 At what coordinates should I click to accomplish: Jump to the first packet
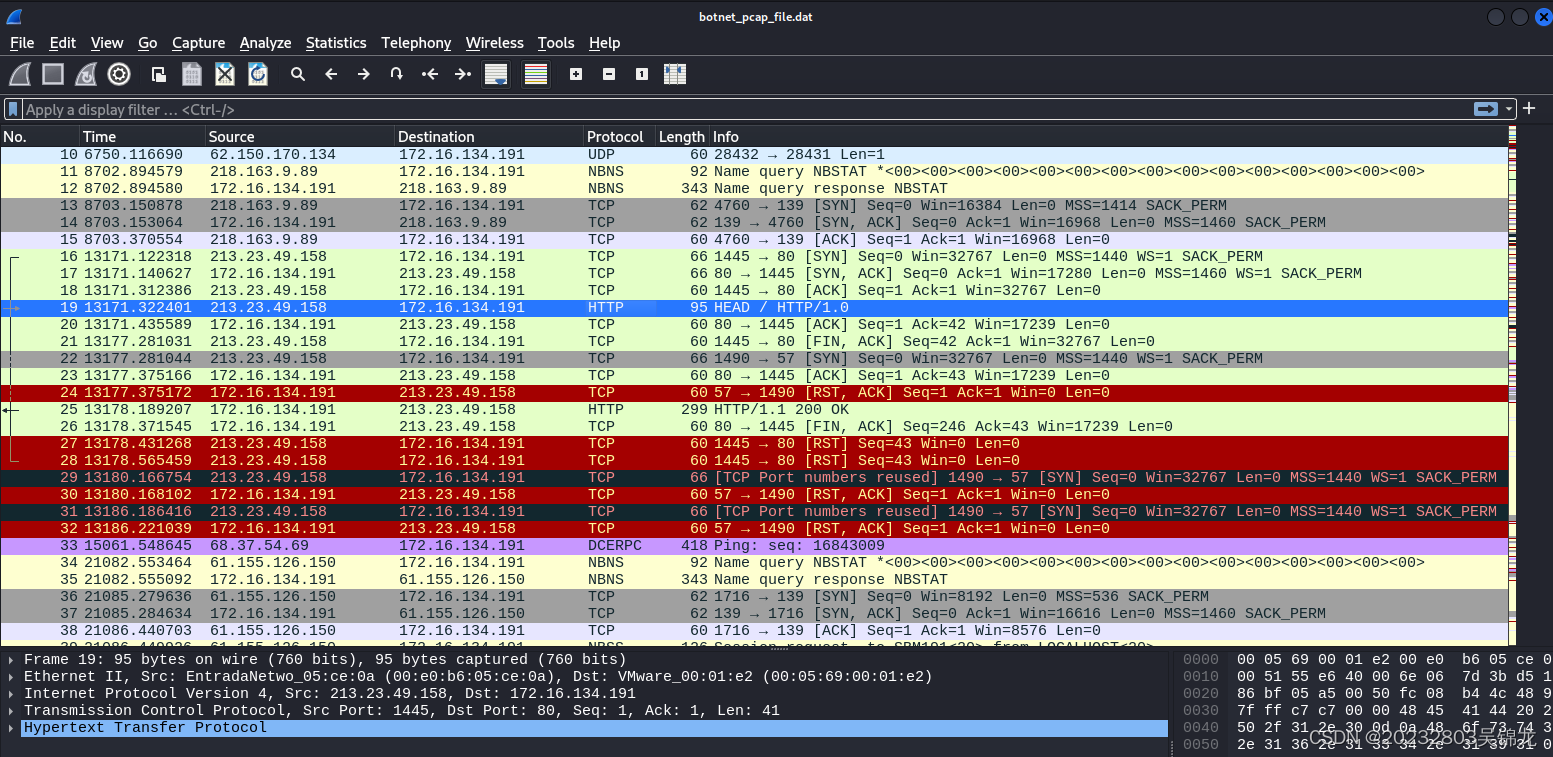coord(430,74)
